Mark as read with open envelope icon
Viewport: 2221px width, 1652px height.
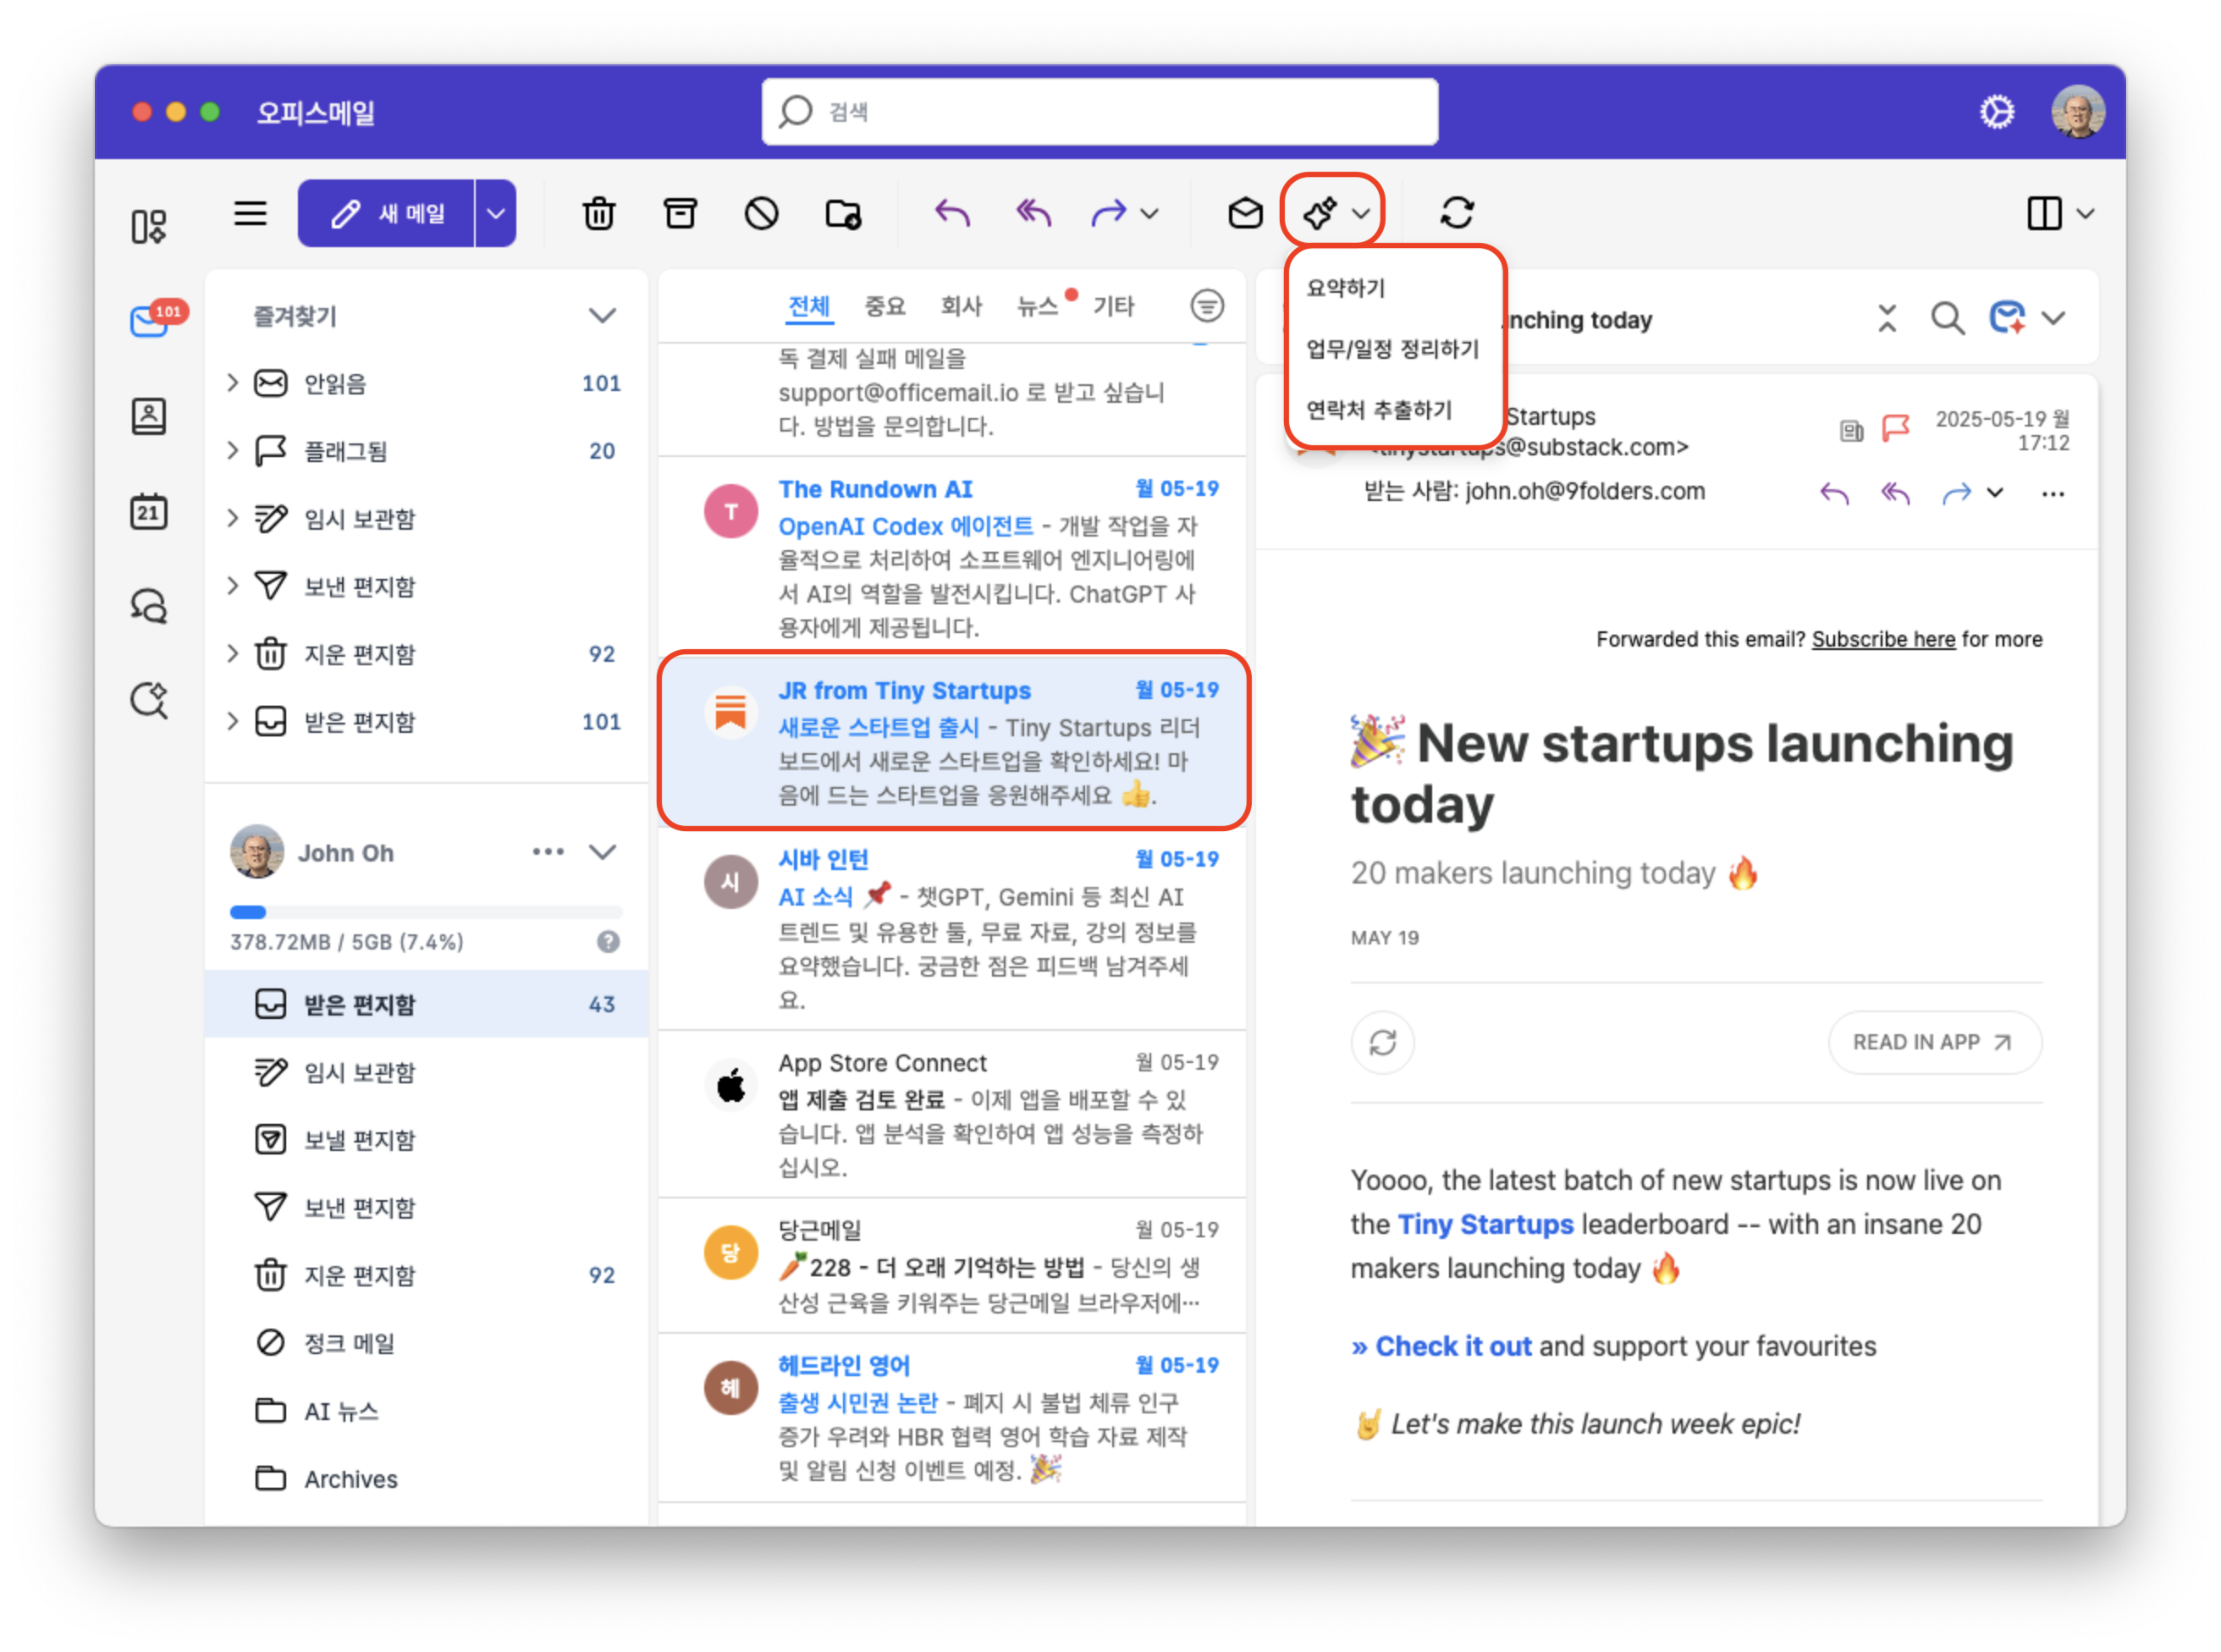click(1245, 213)
